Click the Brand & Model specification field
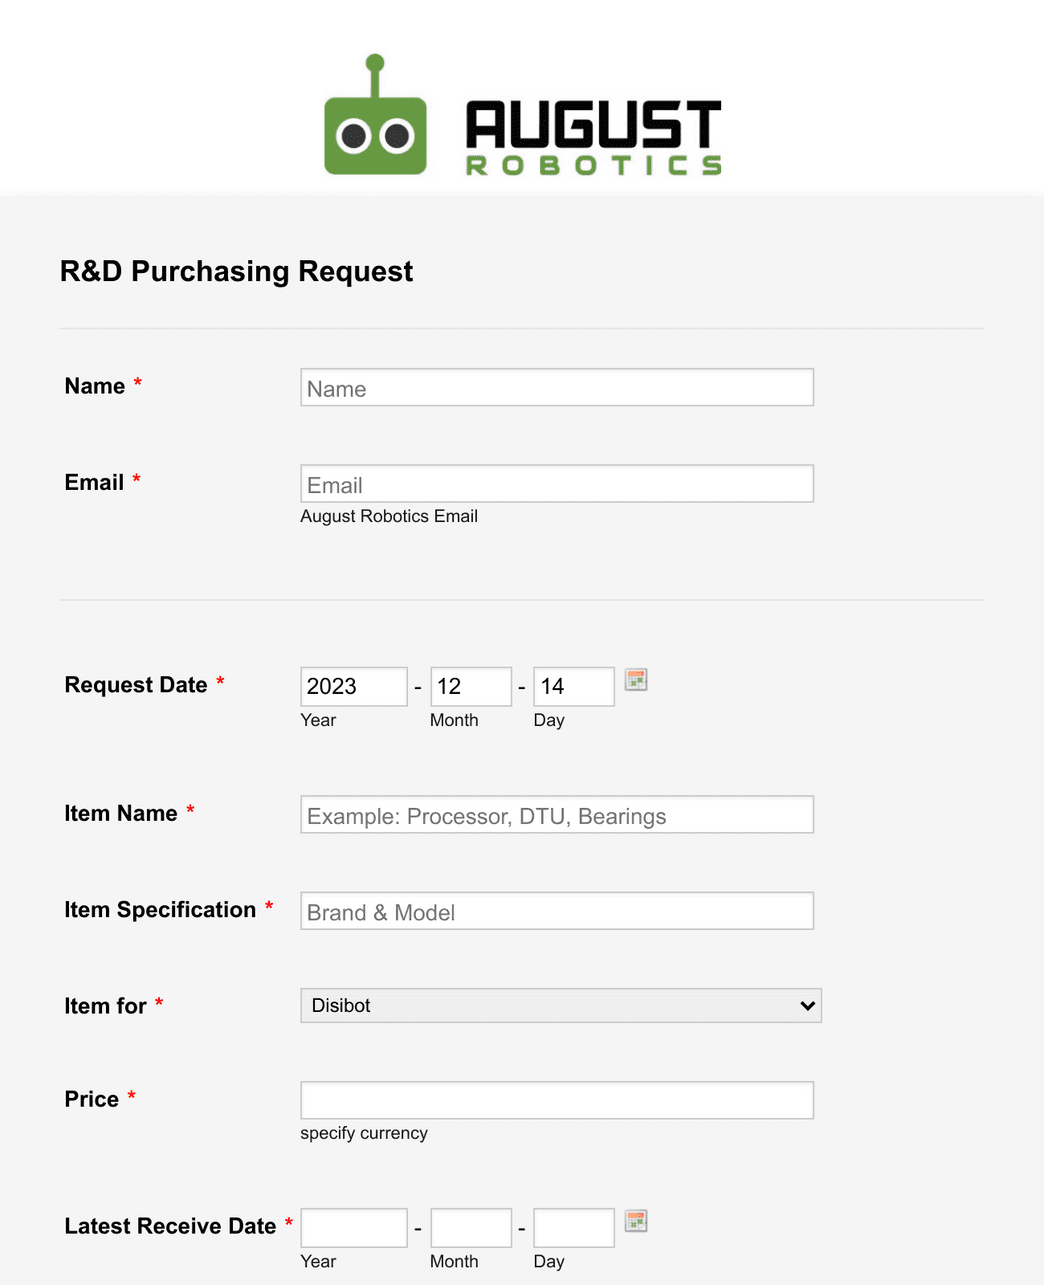The height and width of the screenshot is (1285, 1044). [x=556, y=910]
